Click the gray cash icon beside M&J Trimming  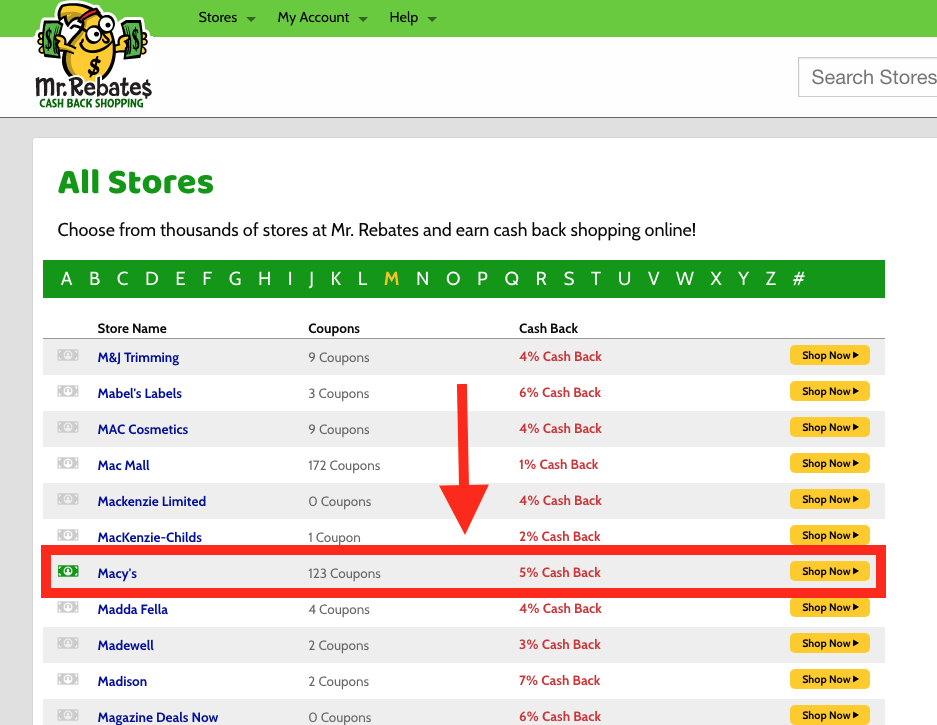(x=68, y=356)
